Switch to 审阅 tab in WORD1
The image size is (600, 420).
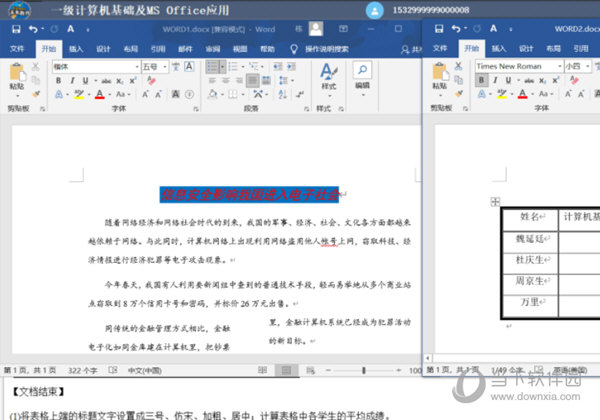tap(213, 49)
